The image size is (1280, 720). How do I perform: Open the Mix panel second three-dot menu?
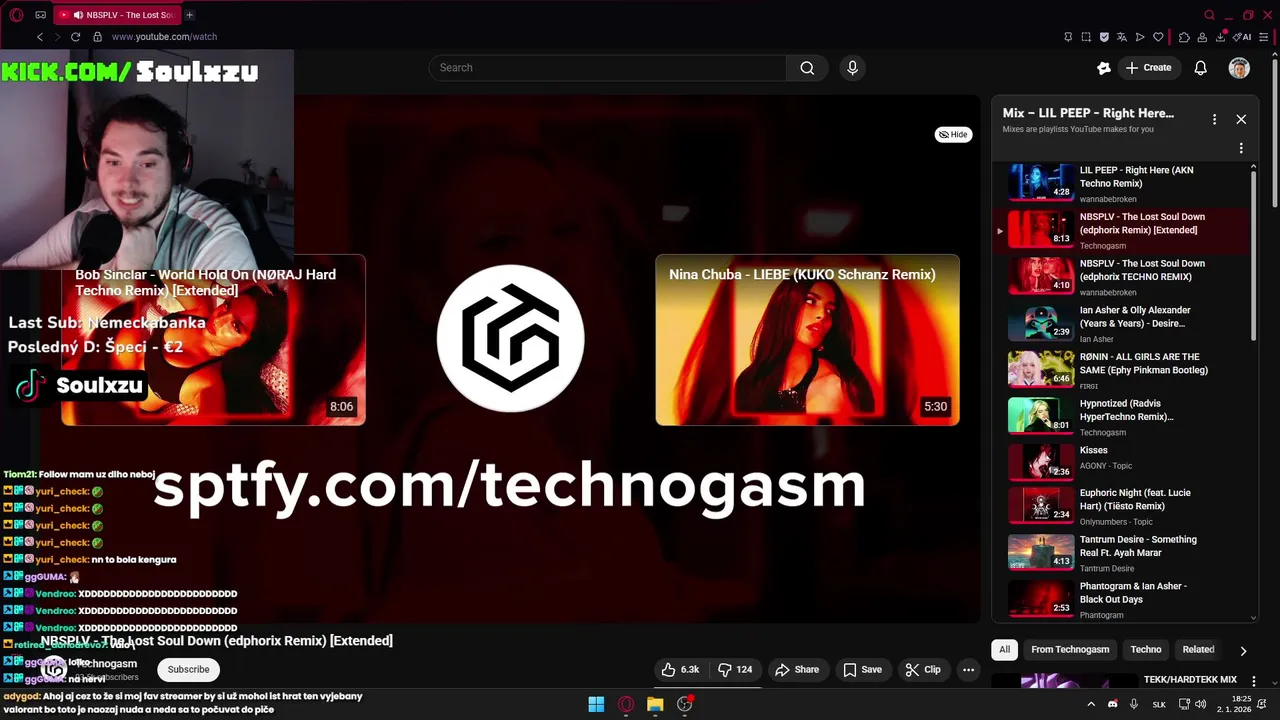click(1241, 148)
